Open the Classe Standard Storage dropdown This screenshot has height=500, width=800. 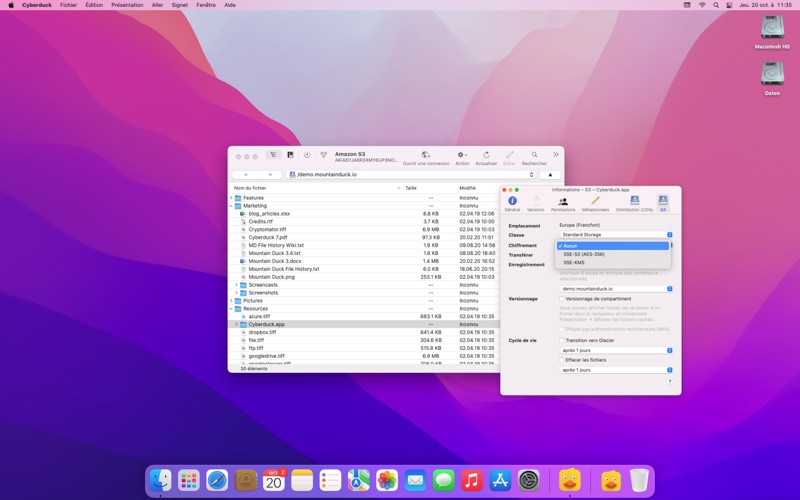coord(616,235)
